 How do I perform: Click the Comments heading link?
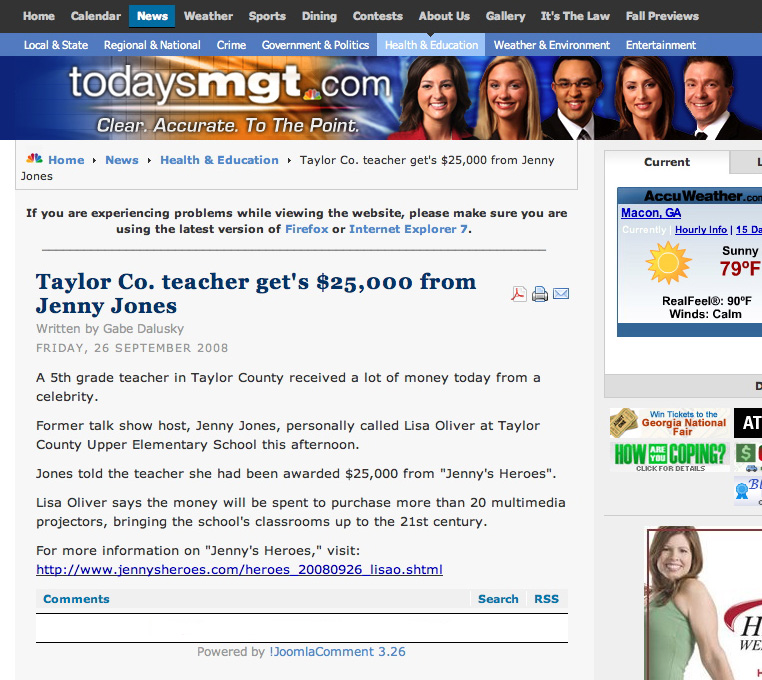coord(76,599)
